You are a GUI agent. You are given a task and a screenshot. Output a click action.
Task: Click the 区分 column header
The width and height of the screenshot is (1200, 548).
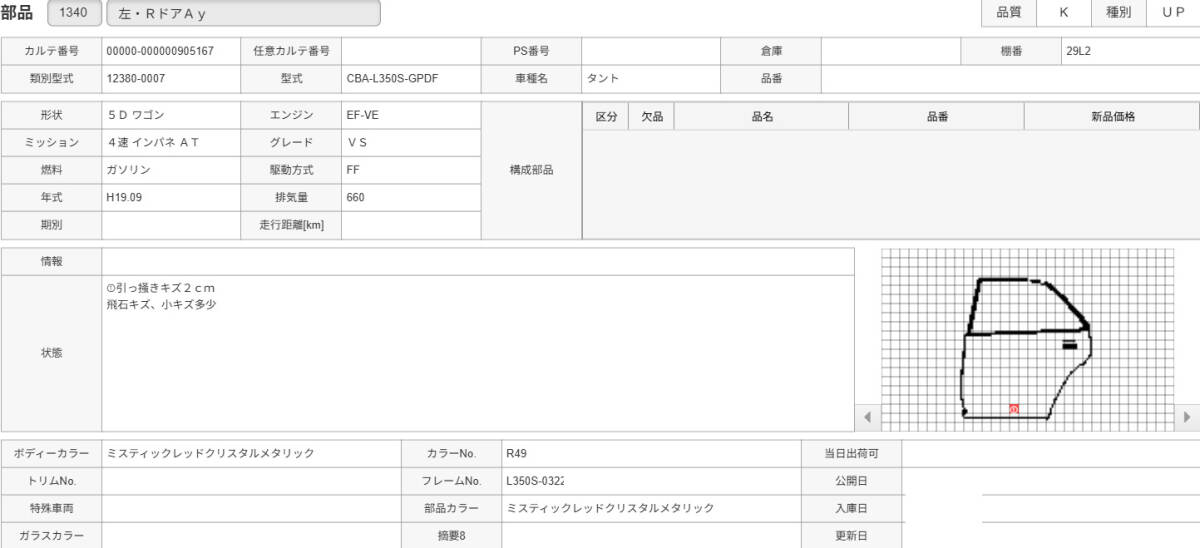point(606,116)
